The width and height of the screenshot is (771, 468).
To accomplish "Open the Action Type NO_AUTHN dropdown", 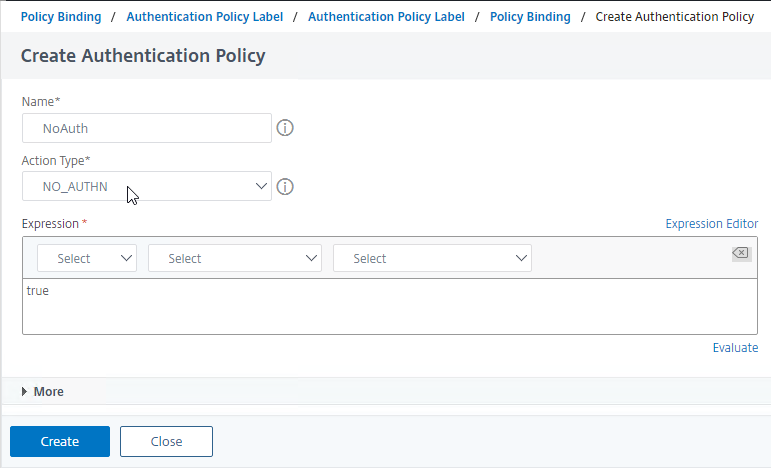I will click(x=147, y=186).
